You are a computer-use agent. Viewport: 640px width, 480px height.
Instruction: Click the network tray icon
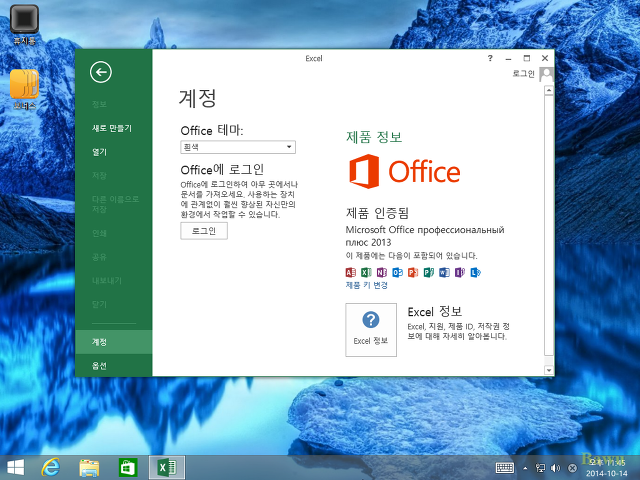point(540,468)
